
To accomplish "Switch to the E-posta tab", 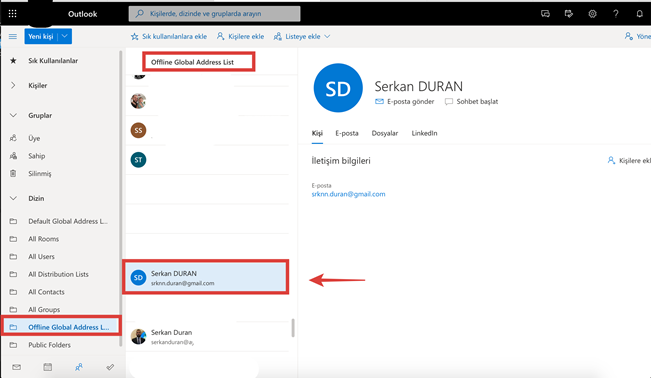I will pyautogui.click(x=347, y=133).
